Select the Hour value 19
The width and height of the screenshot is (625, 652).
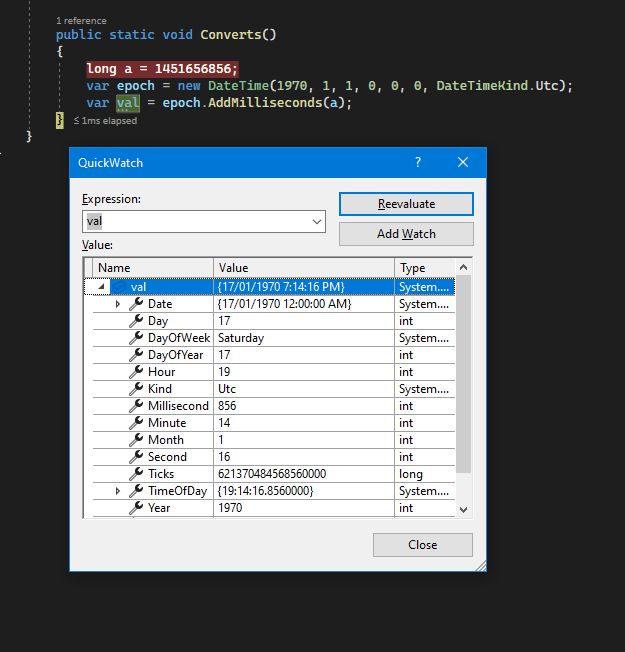[x=224, y=372]
